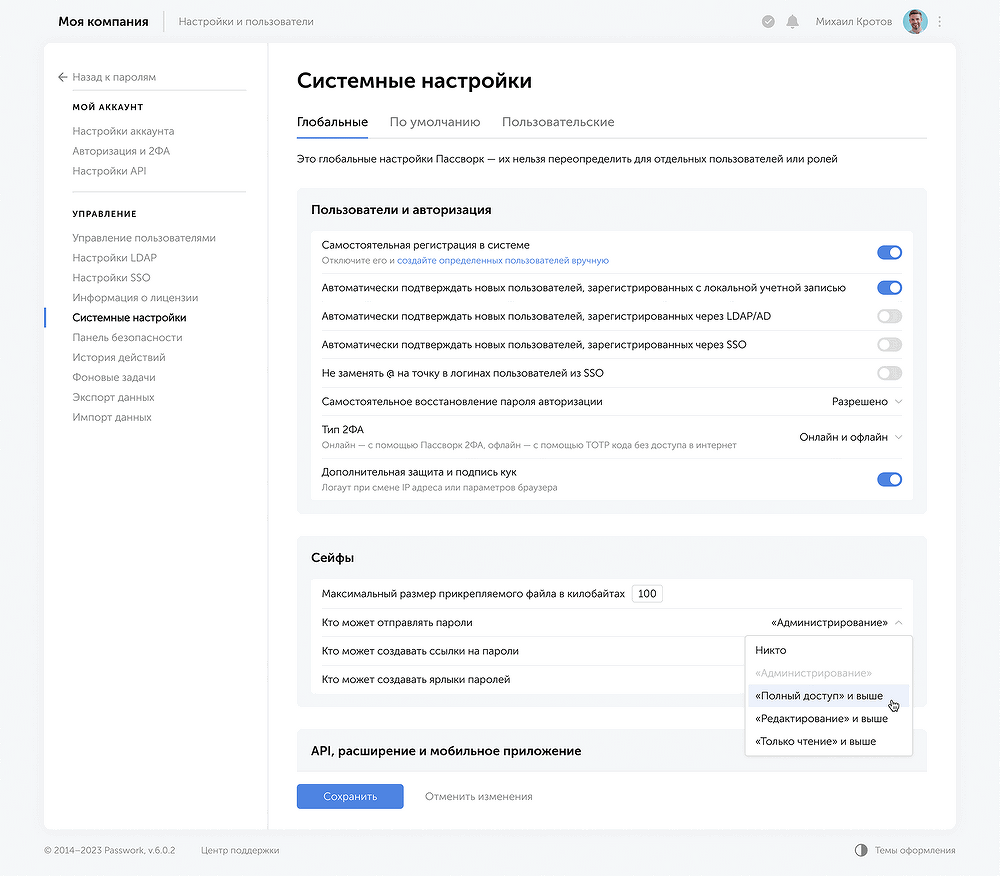Image resolution: width=1000 pixels, height=876 pixels.
Task: Open notifications bell icon
Action: 793,21
